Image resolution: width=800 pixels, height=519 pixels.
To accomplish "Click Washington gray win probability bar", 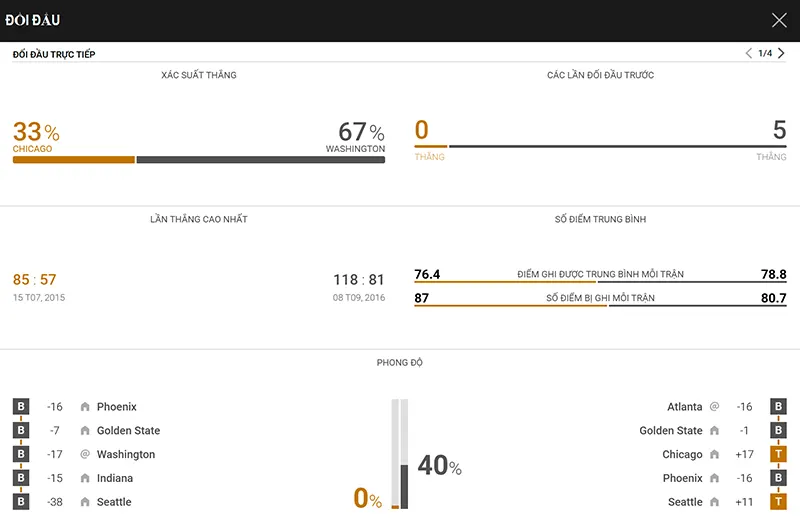I will tap(261, 160).
